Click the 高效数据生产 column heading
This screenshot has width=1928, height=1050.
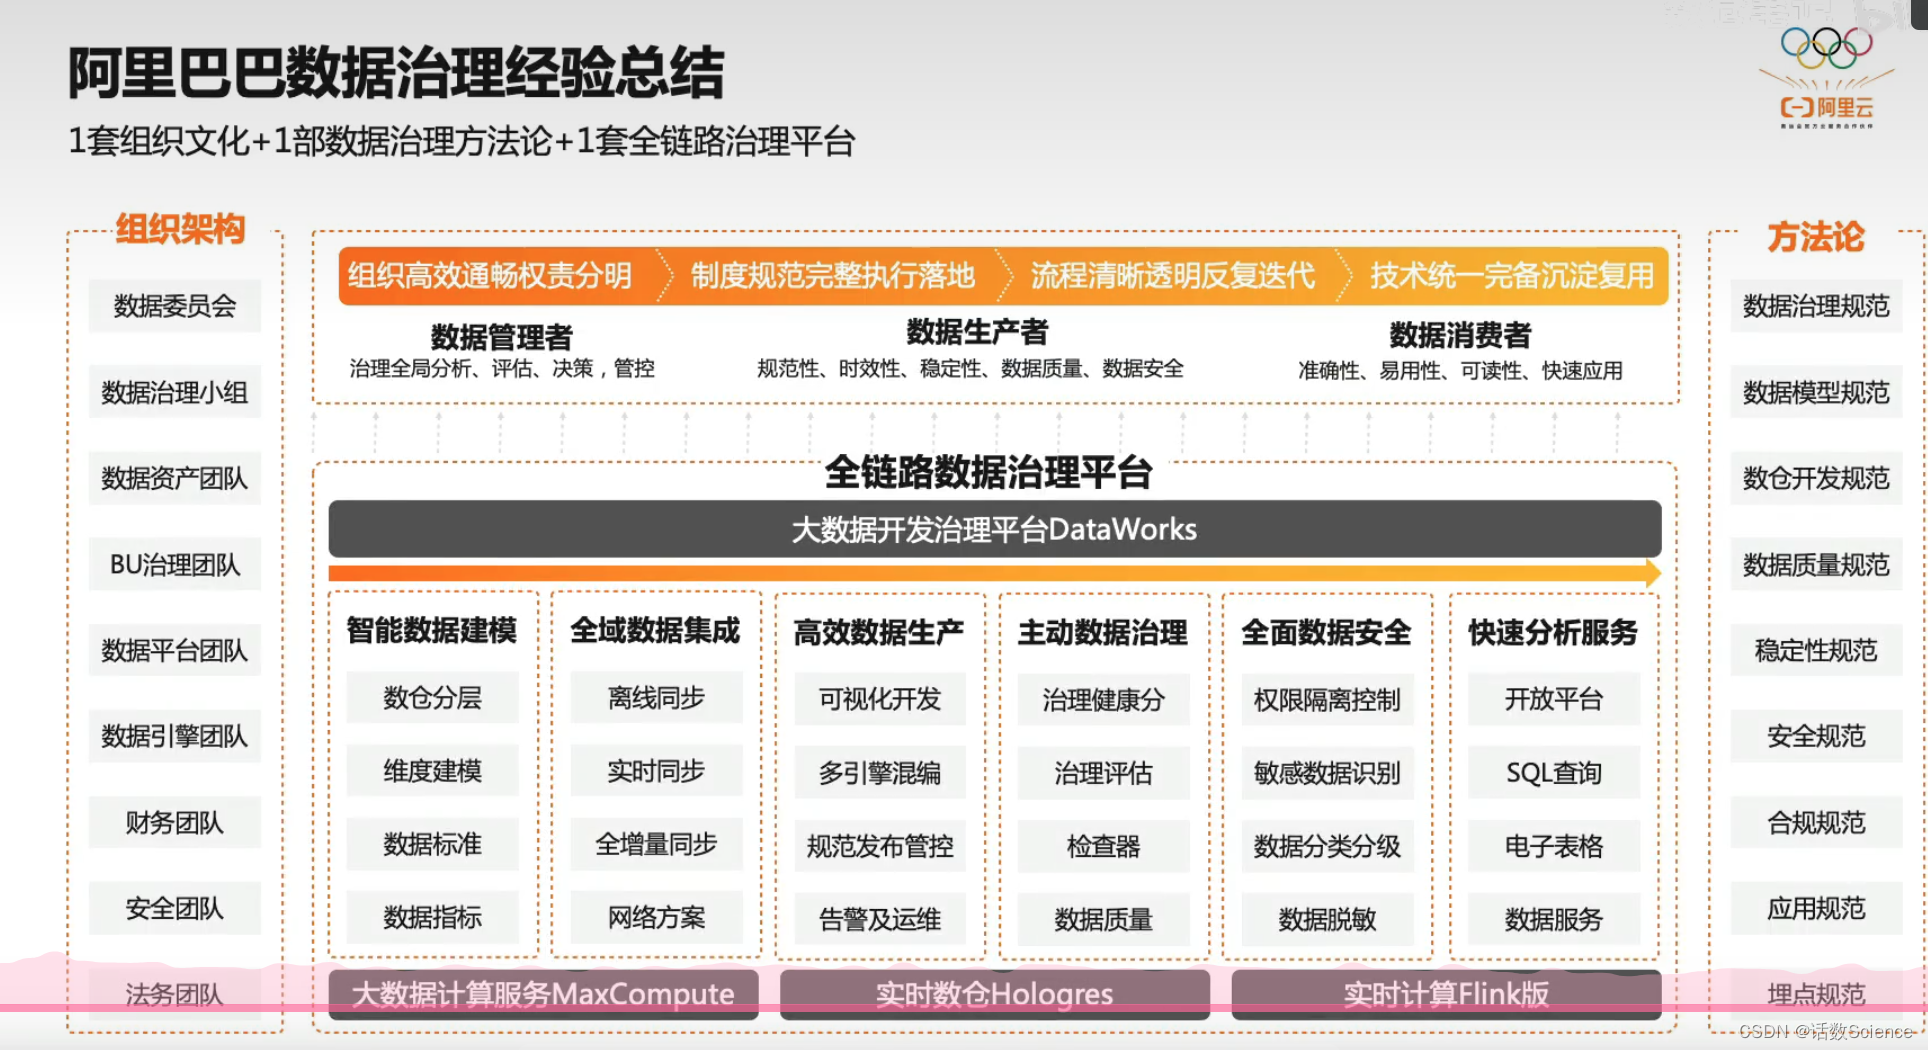point(879,632)
